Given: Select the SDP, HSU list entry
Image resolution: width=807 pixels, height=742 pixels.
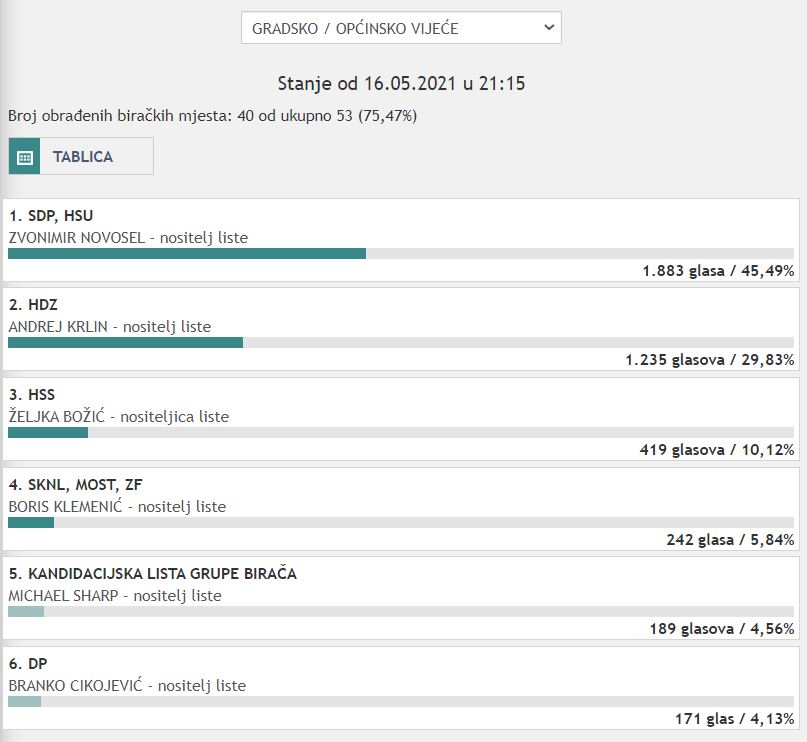Looking at the screenshot, I should [x=51, y=216].
